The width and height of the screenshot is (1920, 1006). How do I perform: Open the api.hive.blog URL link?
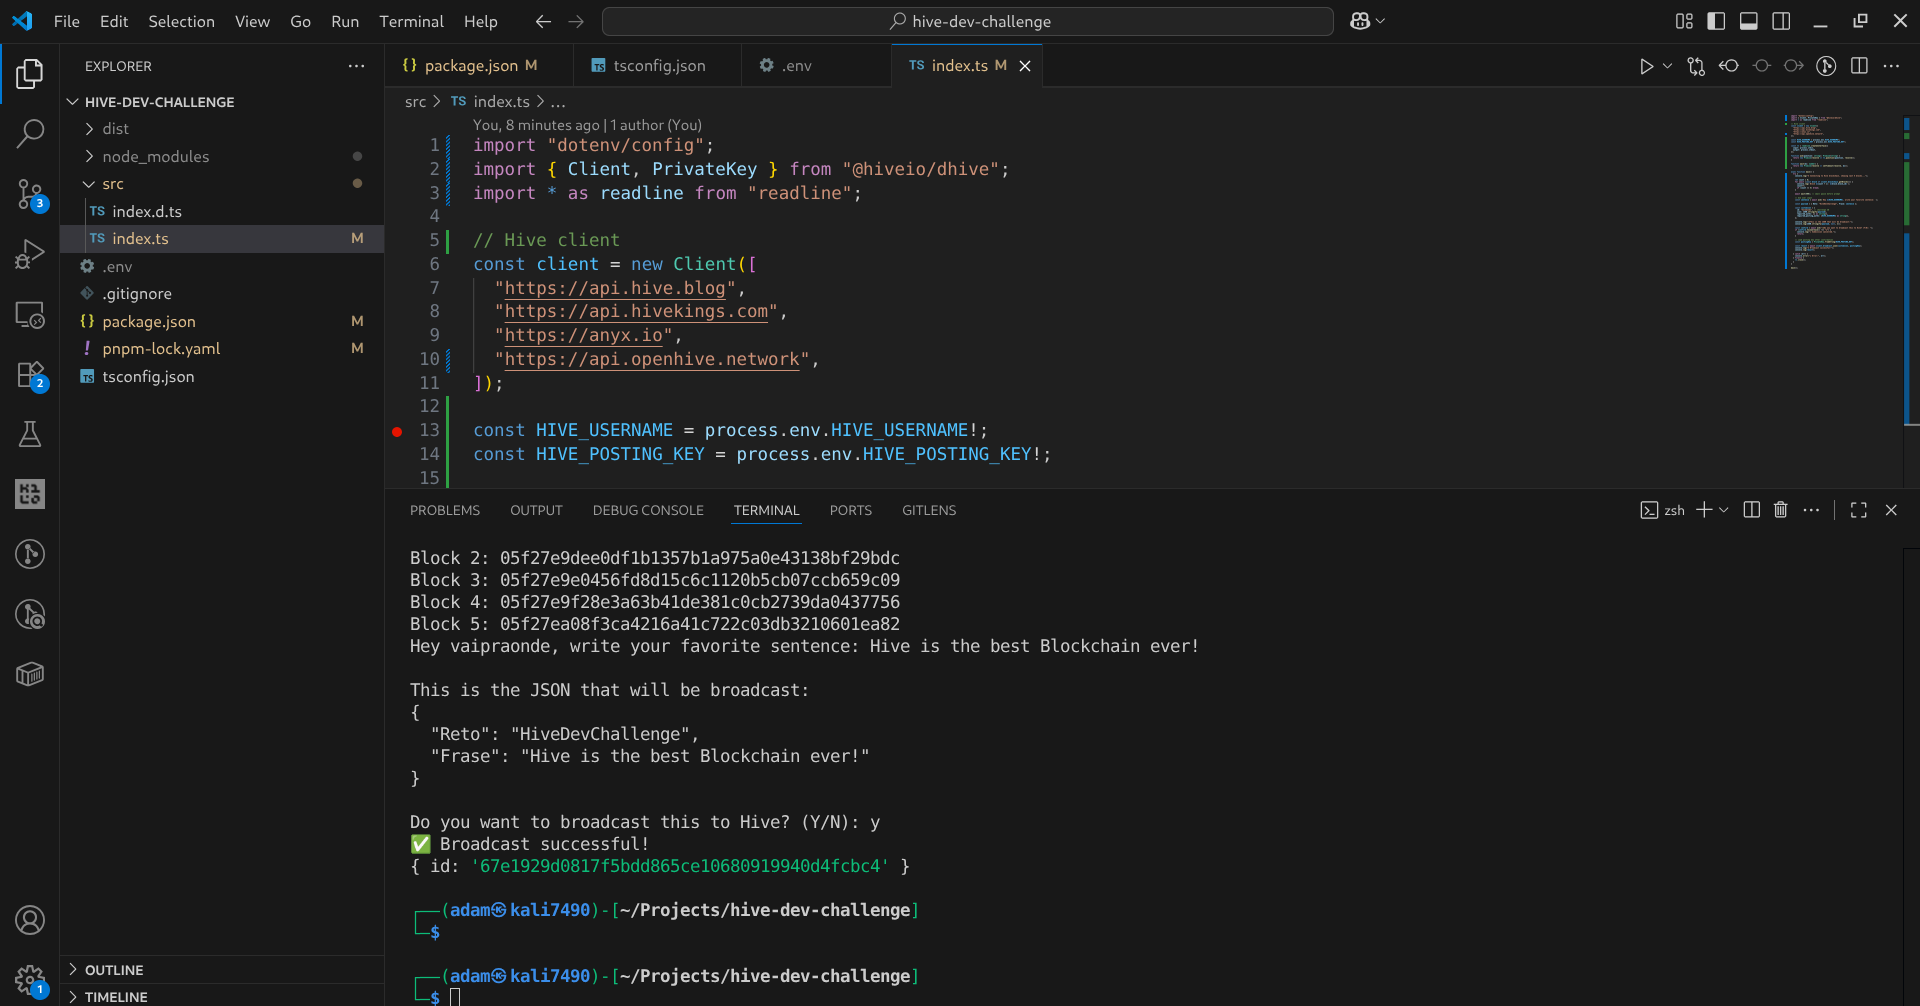pyautogui.click(x=614, y=288)
